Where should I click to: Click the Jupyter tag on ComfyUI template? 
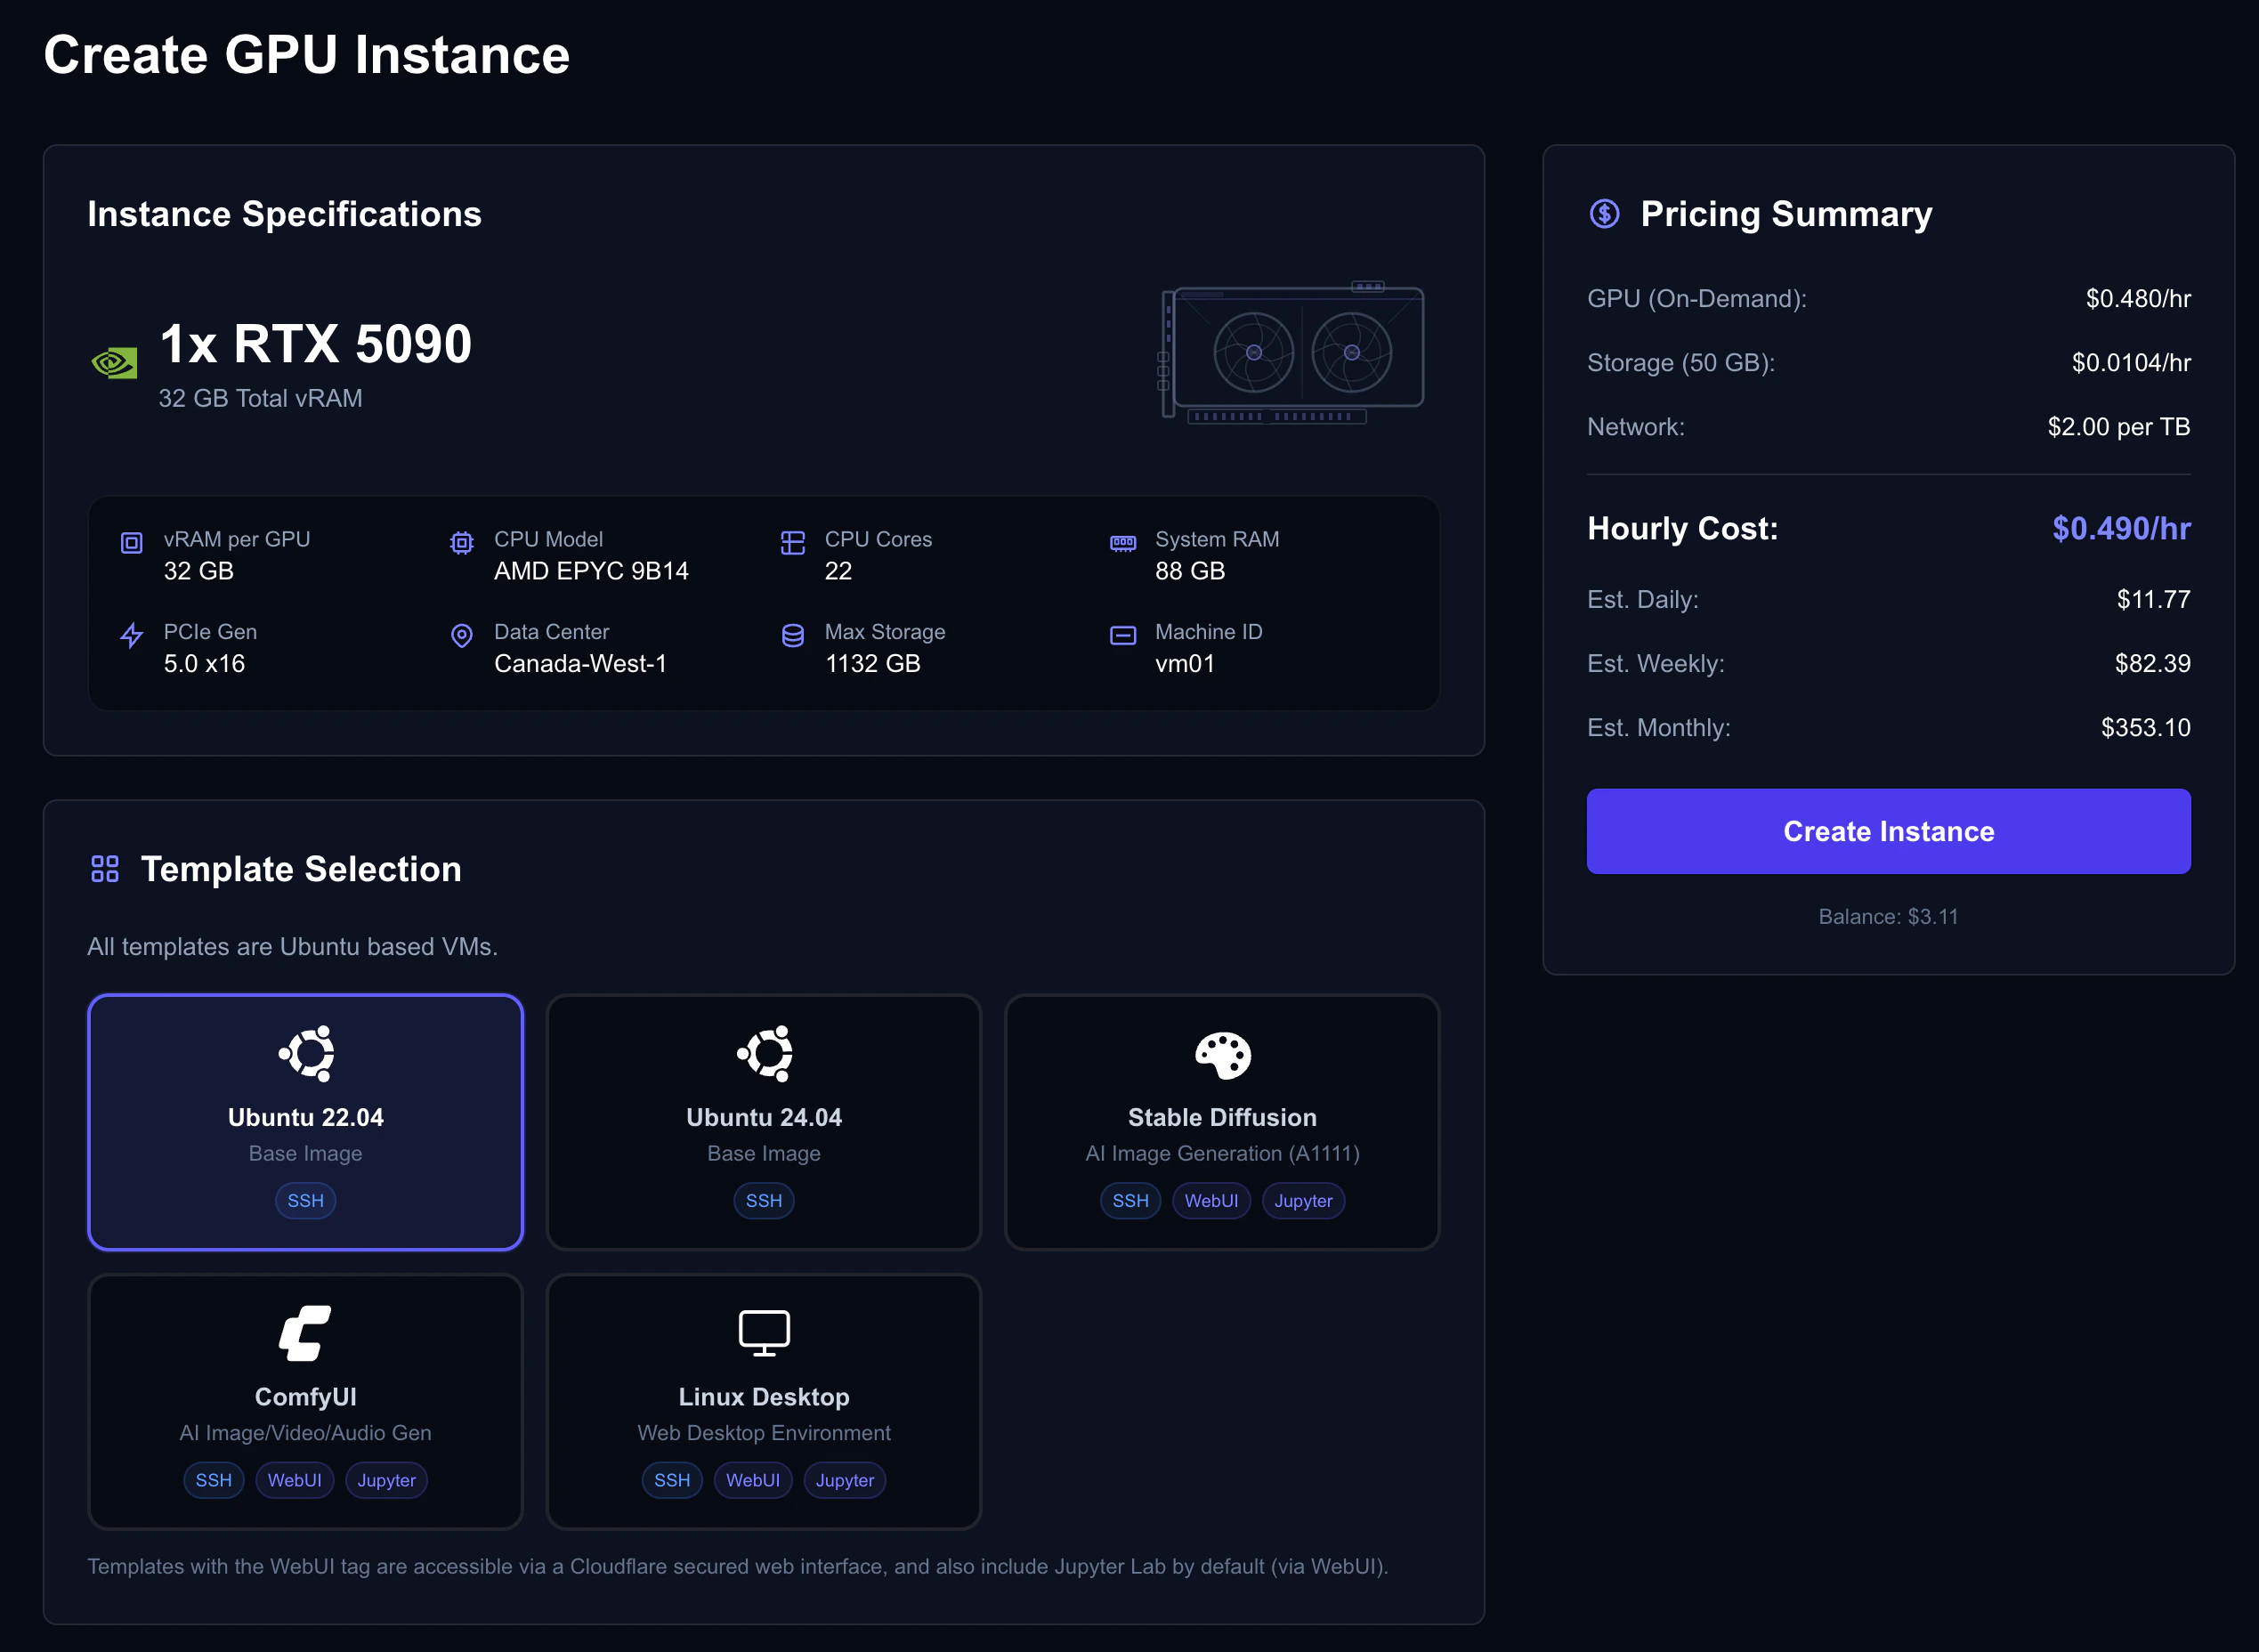386,1480
